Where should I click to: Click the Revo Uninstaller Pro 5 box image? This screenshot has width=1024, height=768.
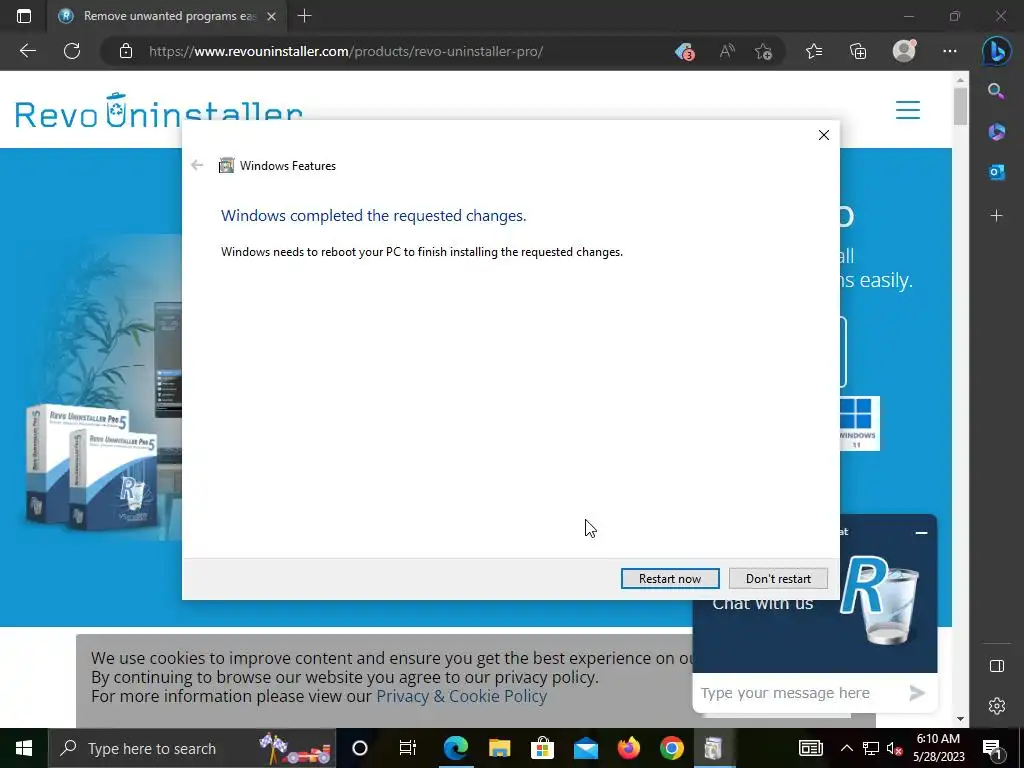point(91,466)
